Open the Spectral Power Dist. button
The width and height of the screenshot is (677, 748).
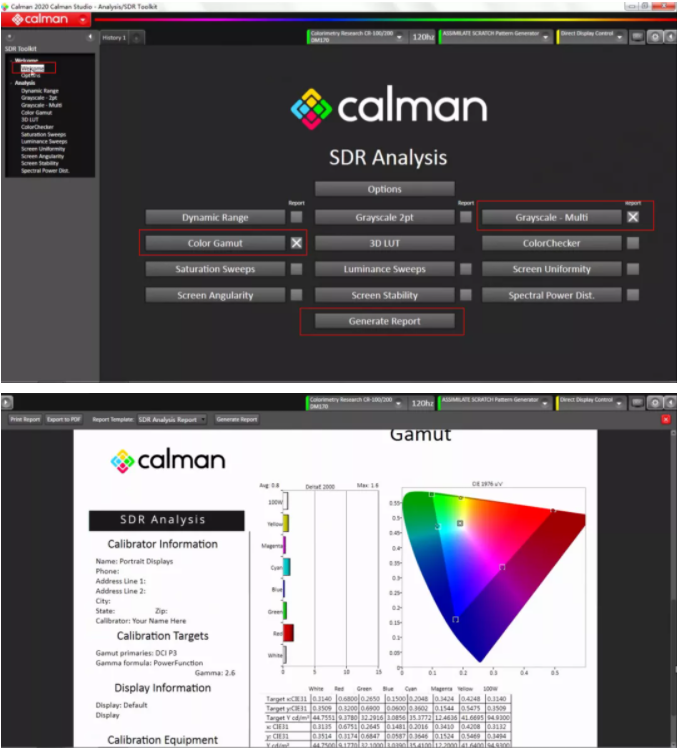click(x=552, y=295)
